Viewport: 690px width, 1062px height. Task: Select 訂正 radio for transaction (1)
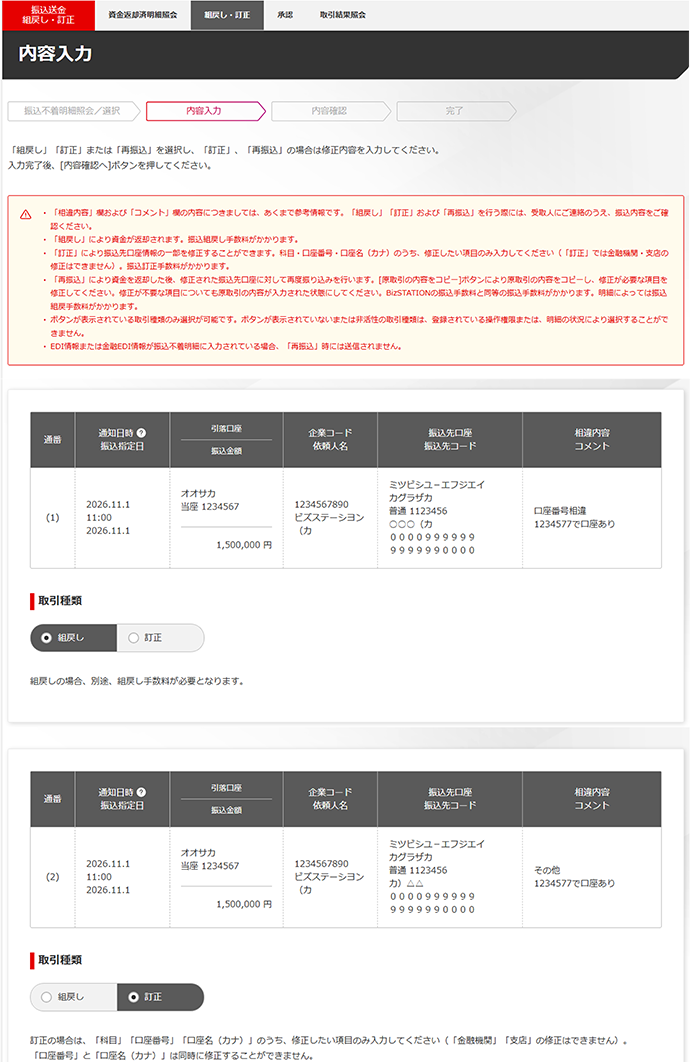(x=133, y=637)
